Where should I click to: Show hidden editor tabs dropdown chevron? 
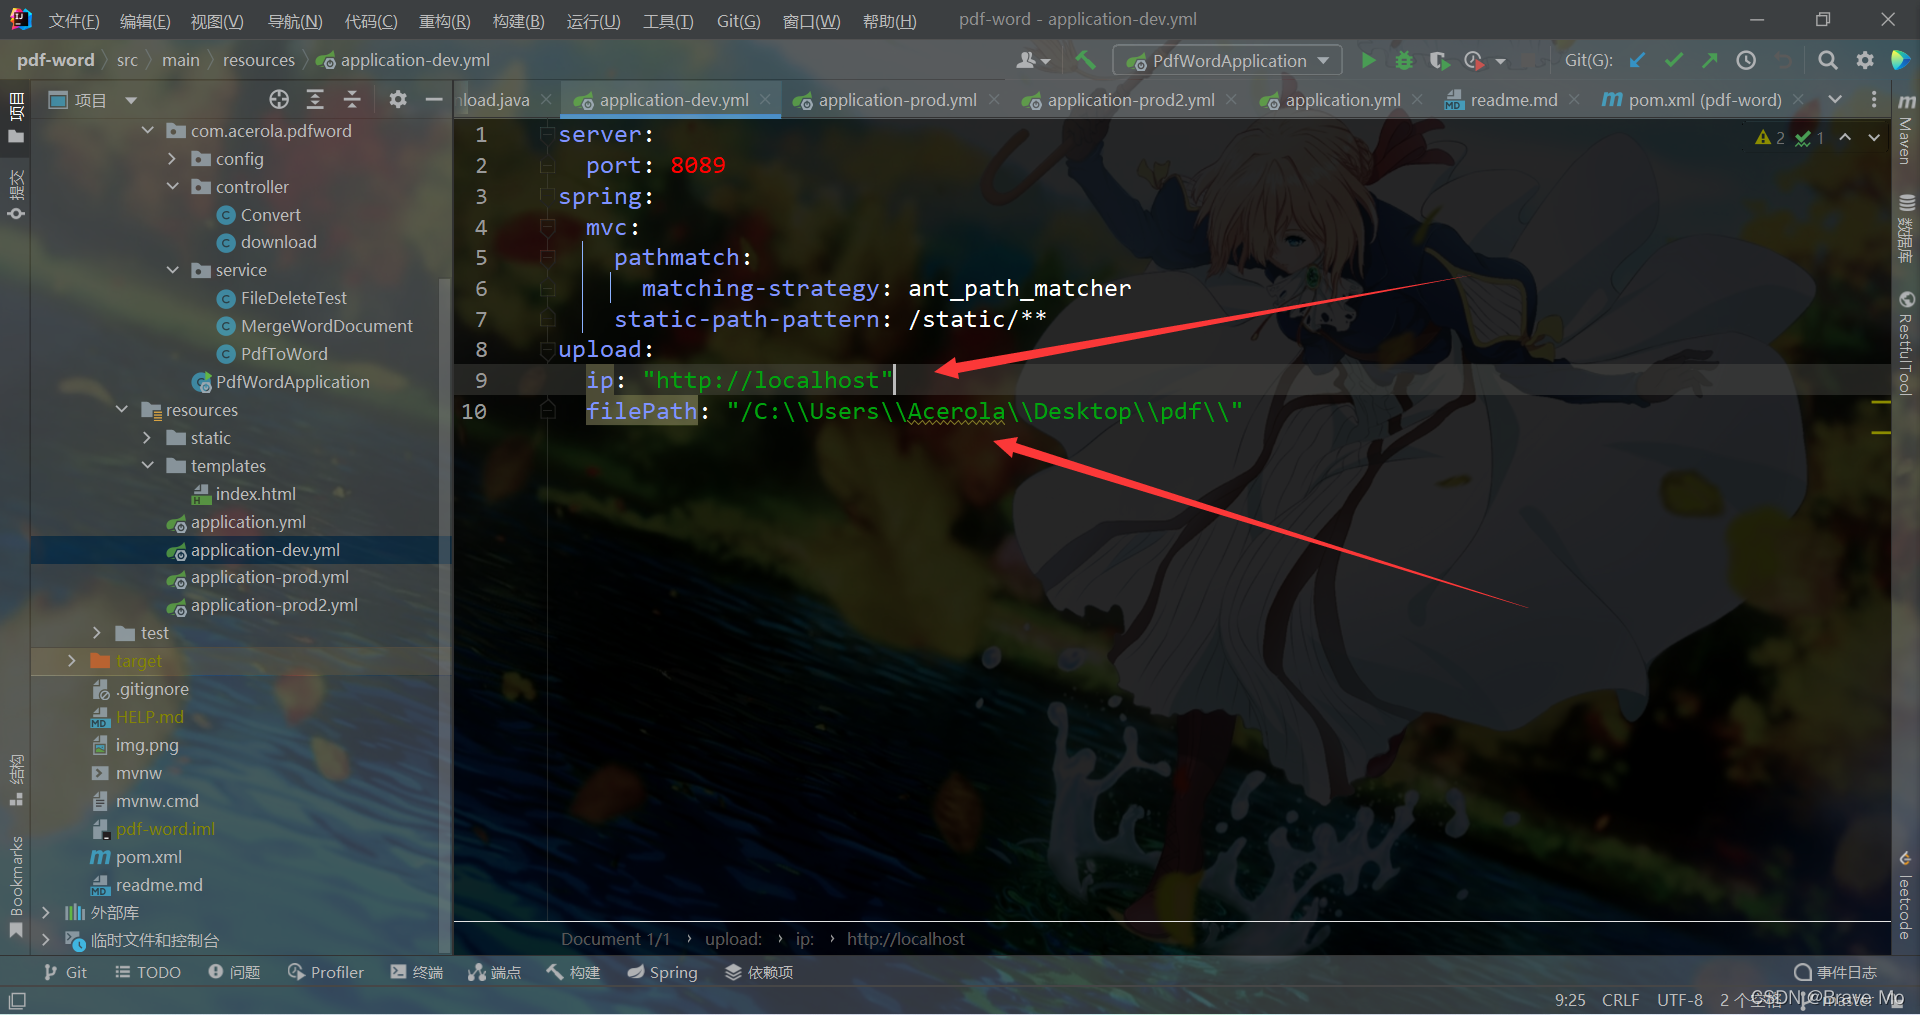pos(1835,99)
